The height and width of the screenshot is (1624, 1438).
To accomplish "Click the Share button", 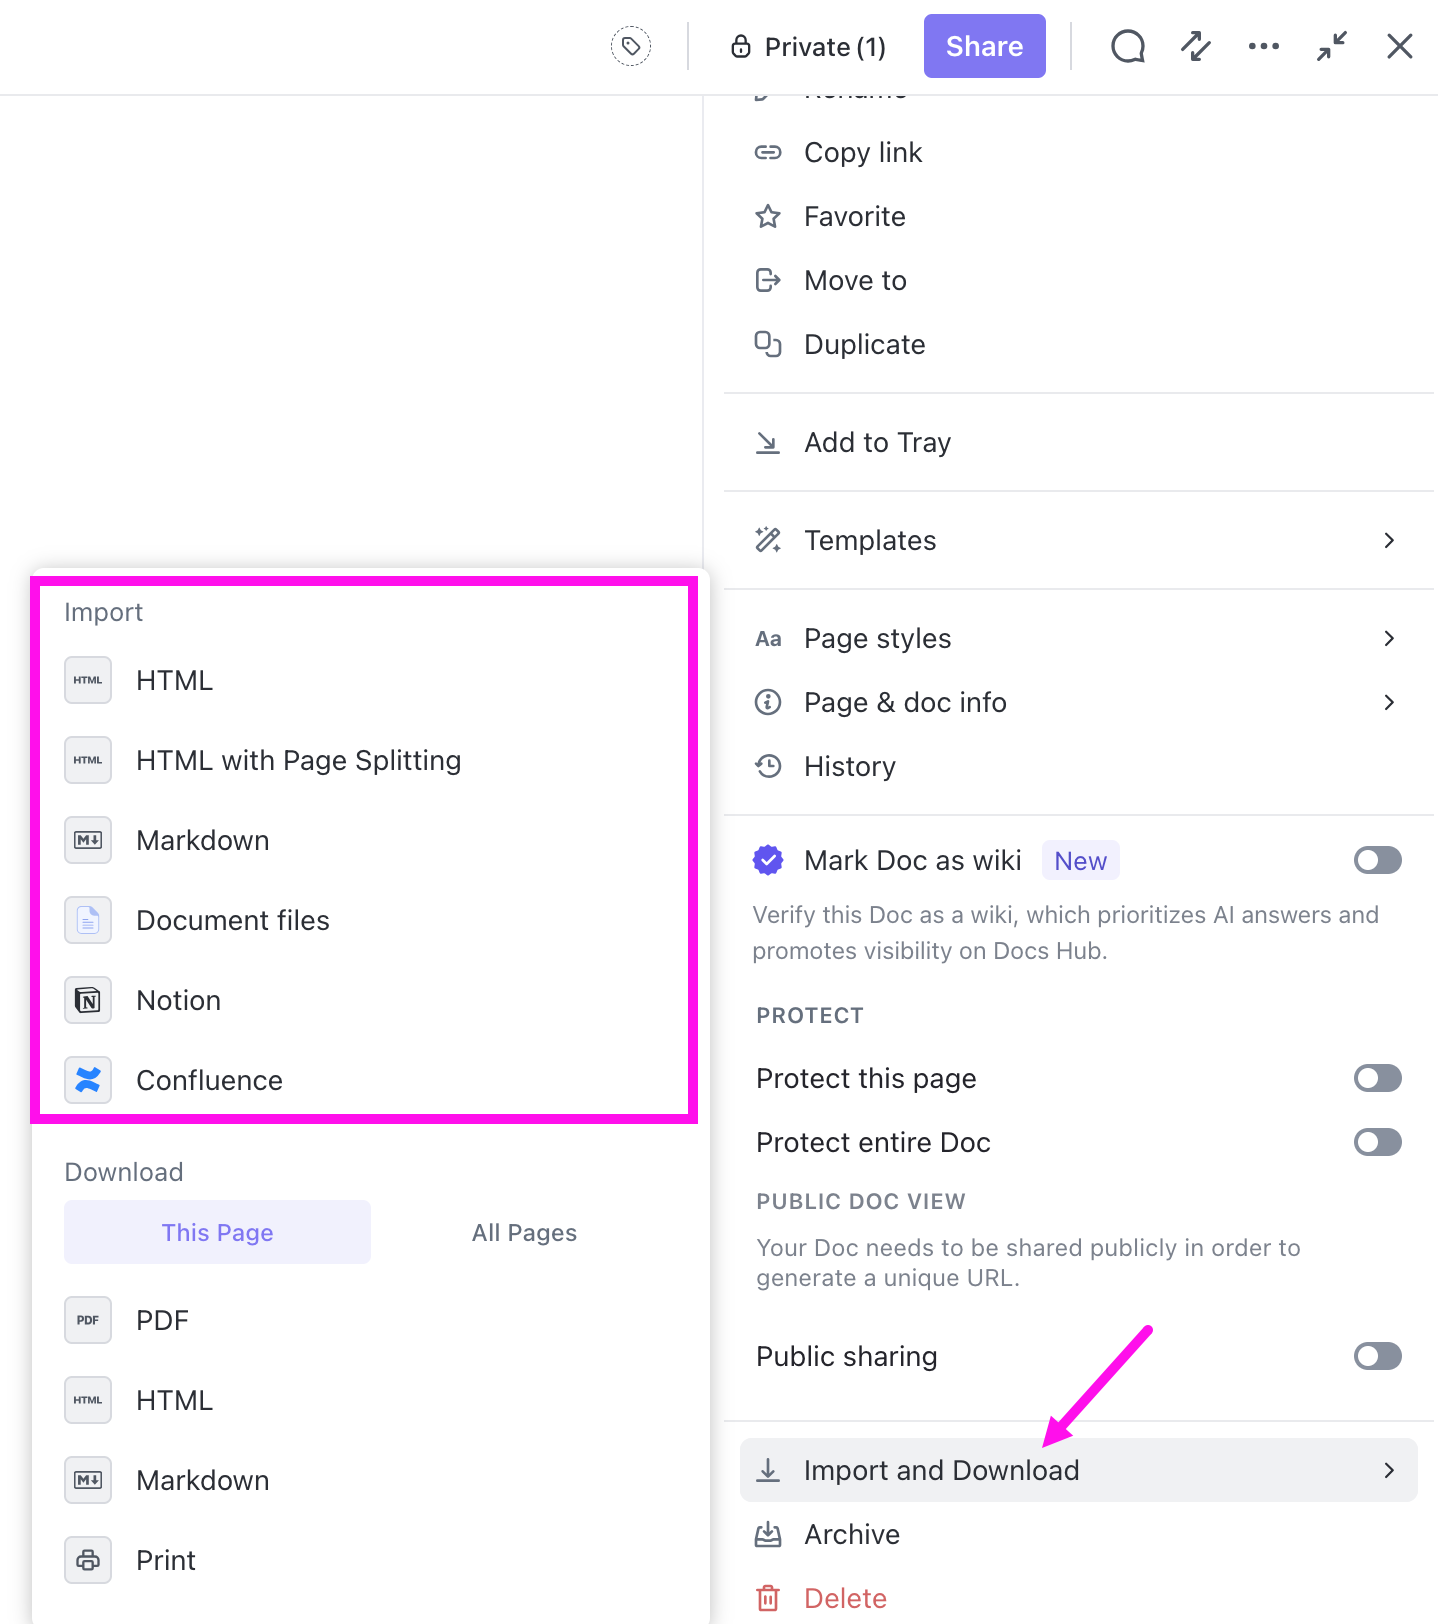I will (x=984, y=46).
